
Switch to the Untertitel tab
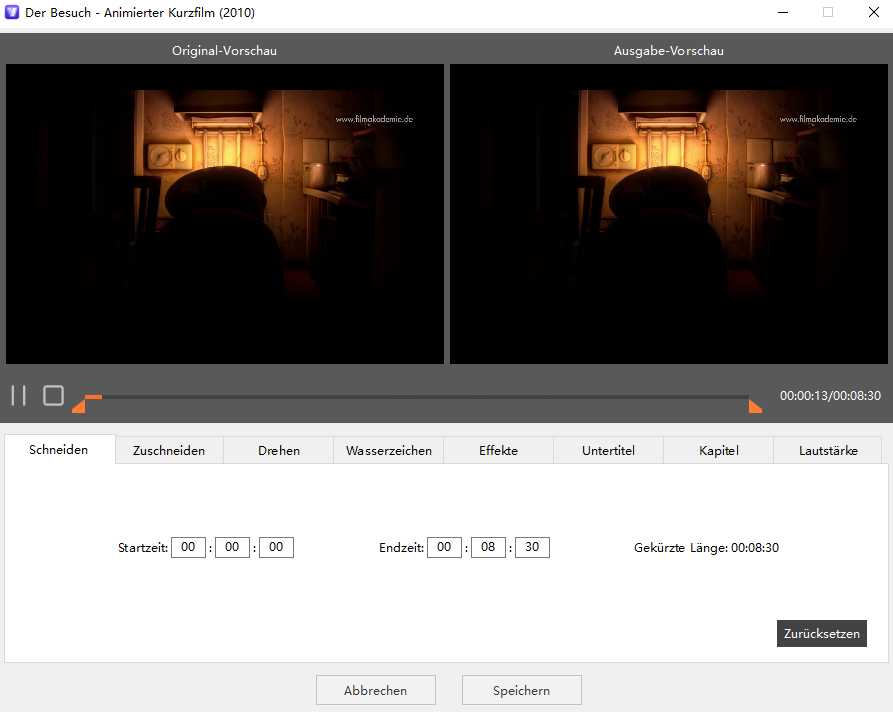[608, 450]
